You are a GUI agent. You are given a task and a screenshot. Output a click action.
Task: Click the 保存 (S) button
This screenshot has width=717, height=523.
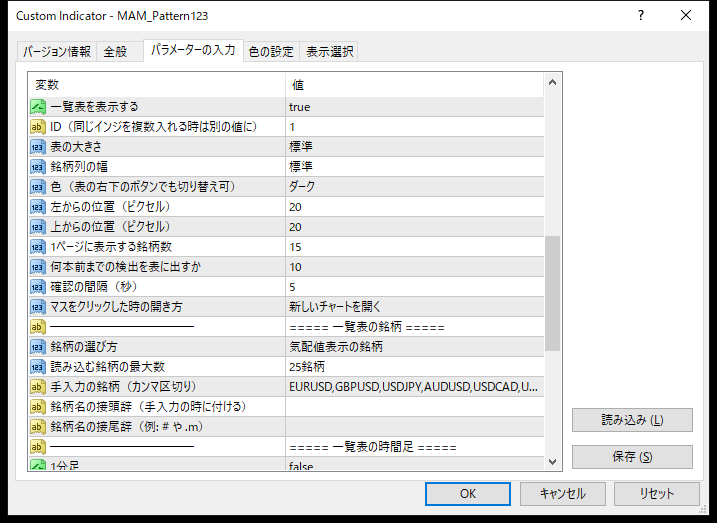(x=632, y=457)
